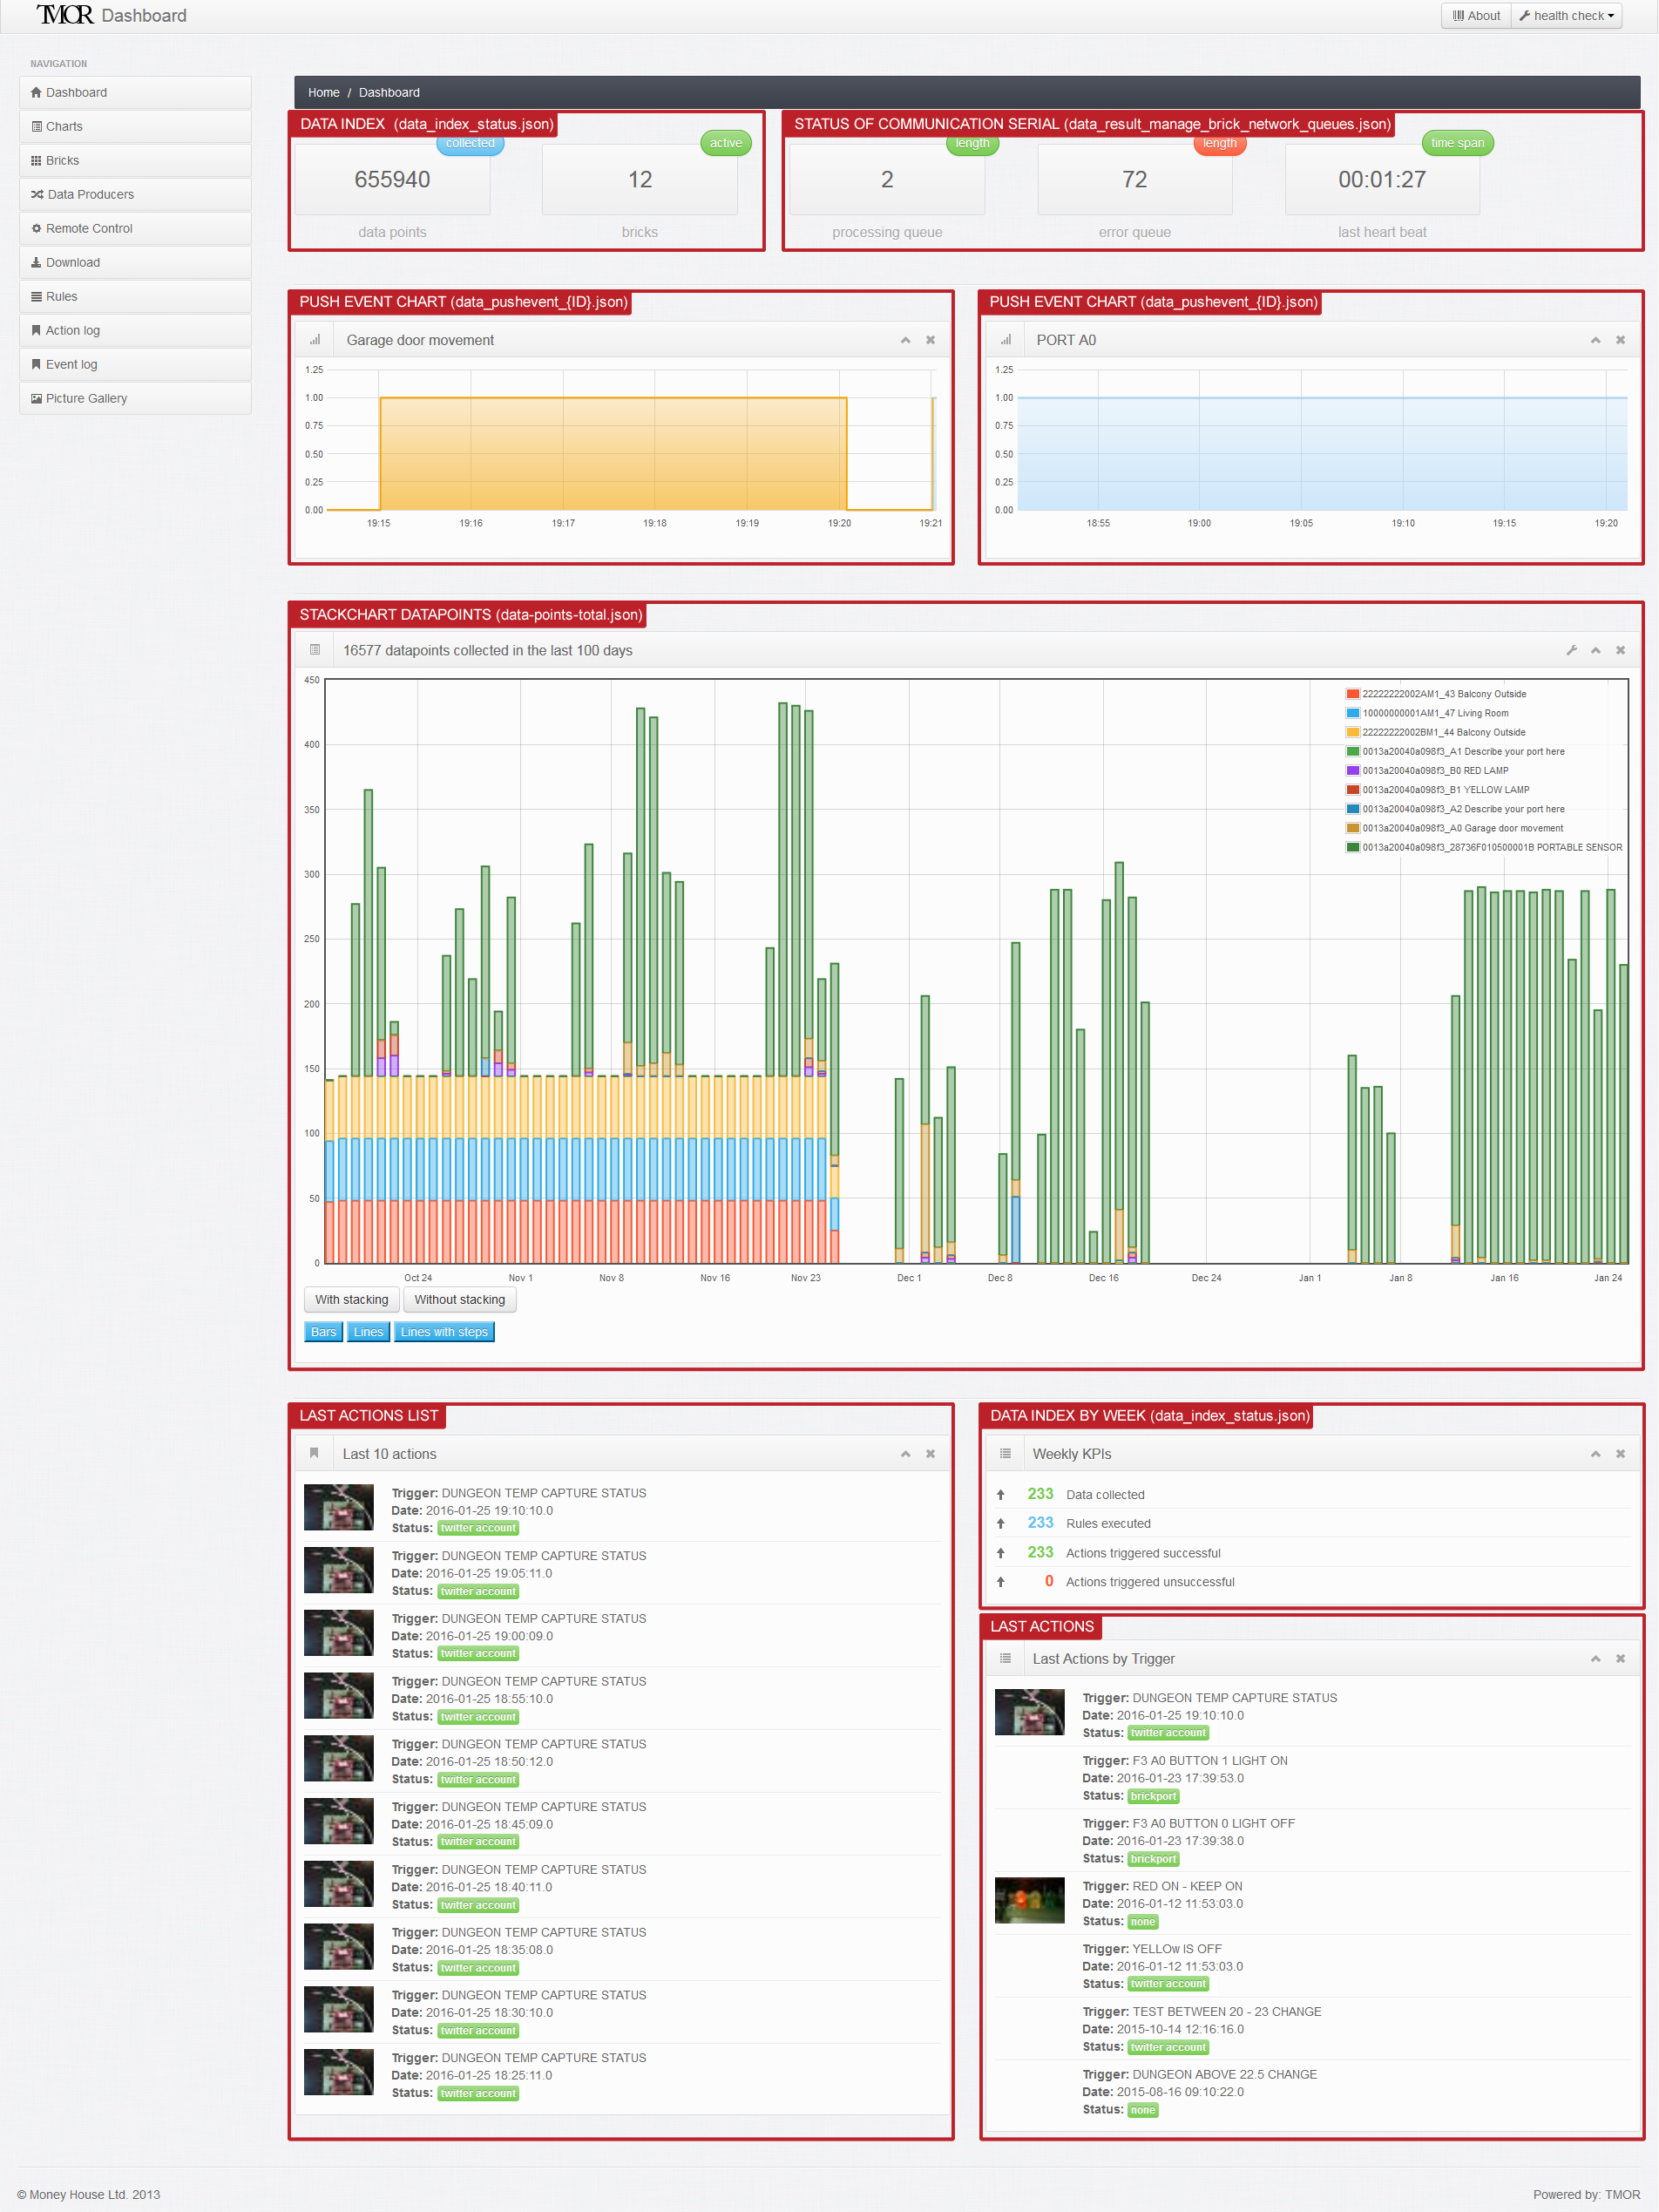
Task: Go to Rules in sidebar
Action: (x=135, y=296)
